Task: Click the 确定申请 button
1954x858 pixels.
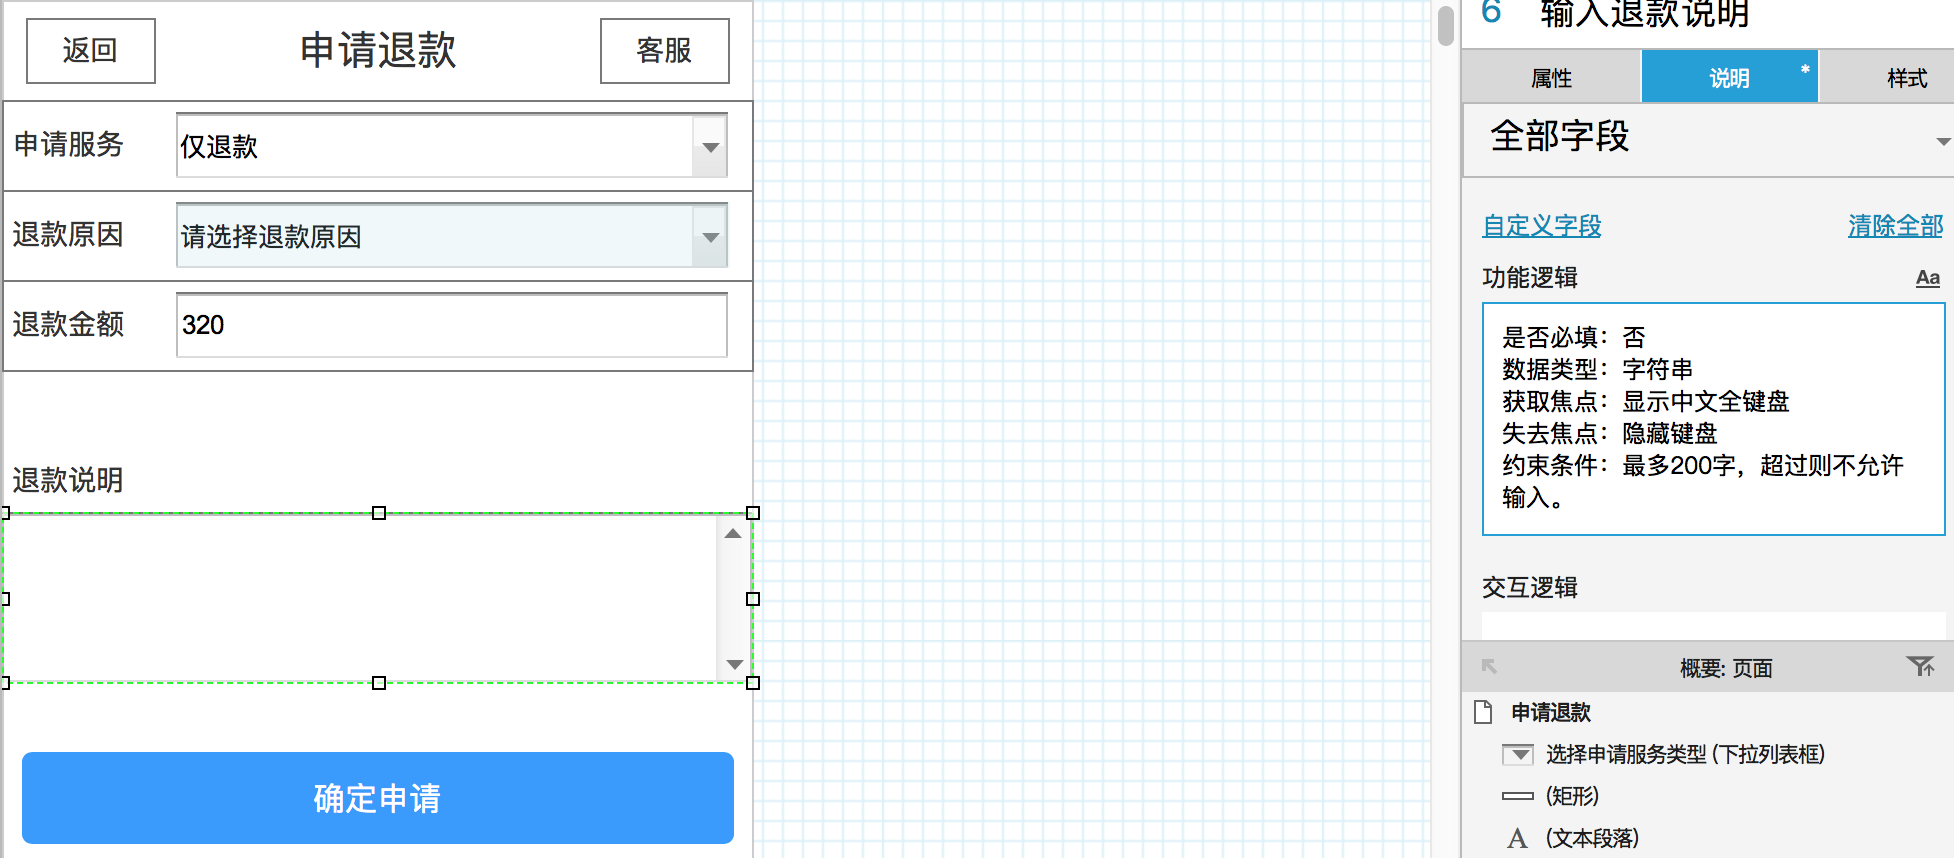Action: [378, 798]
